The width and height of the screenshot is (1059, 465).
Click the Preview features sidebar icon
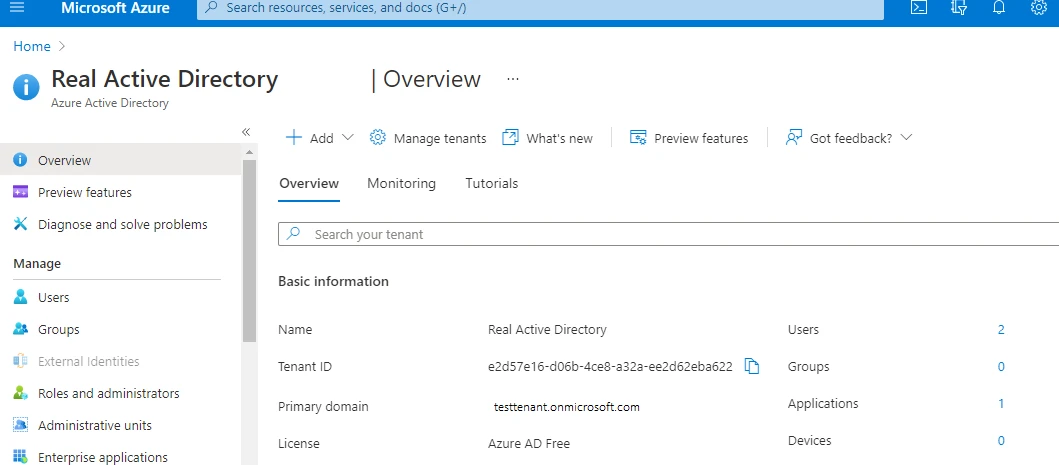[20, 192]
